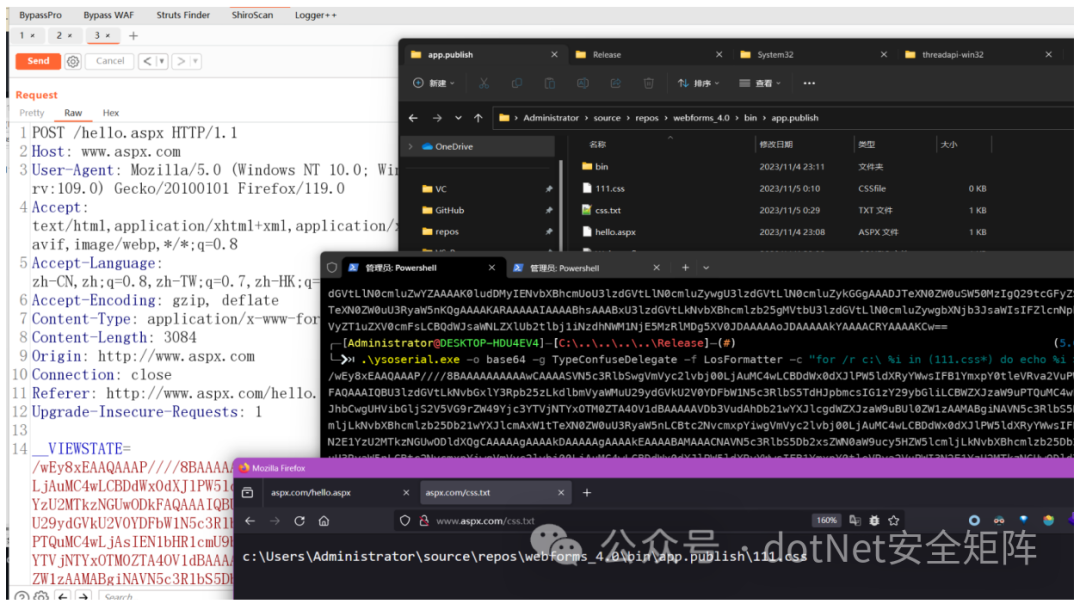Switch request view to Hex
Screen dimensions: 1080x604
(x=111, y=113)
